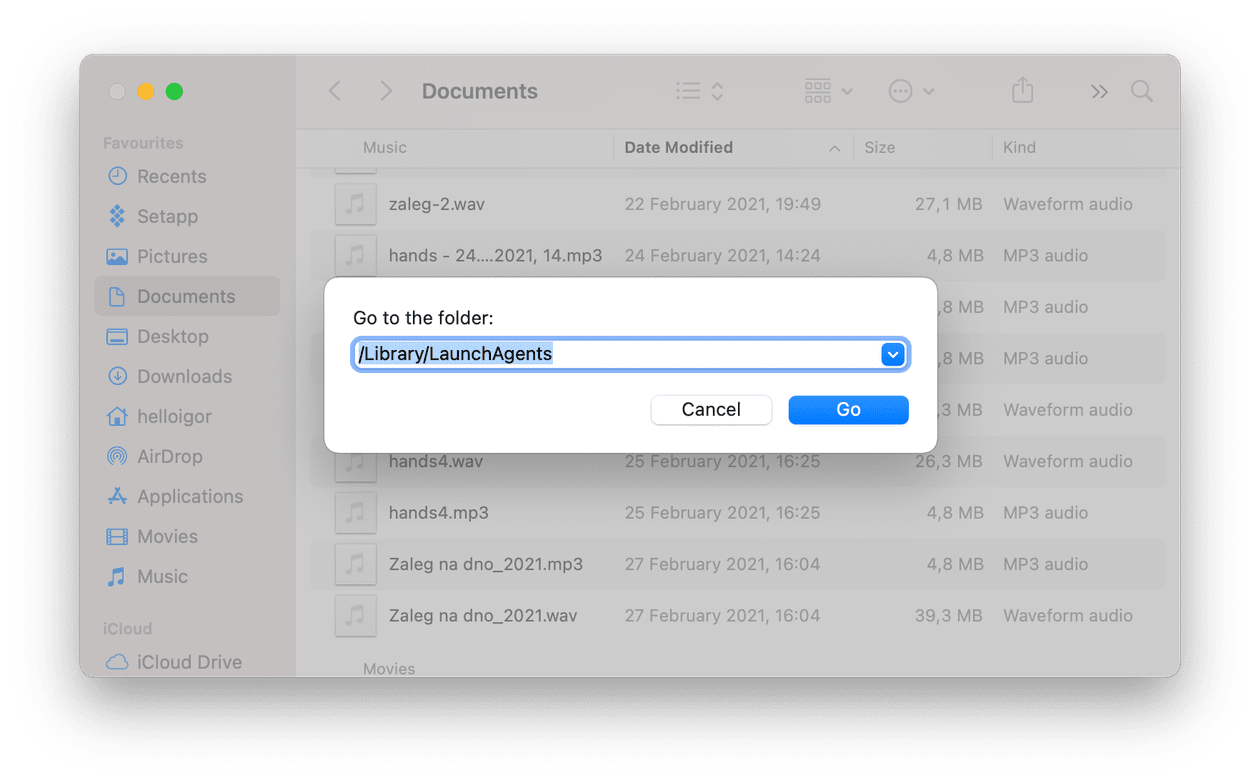Click the audio icon of zaleg-2.wav
The height and width of the screenshot is (783, 1260).
(355, 204)
